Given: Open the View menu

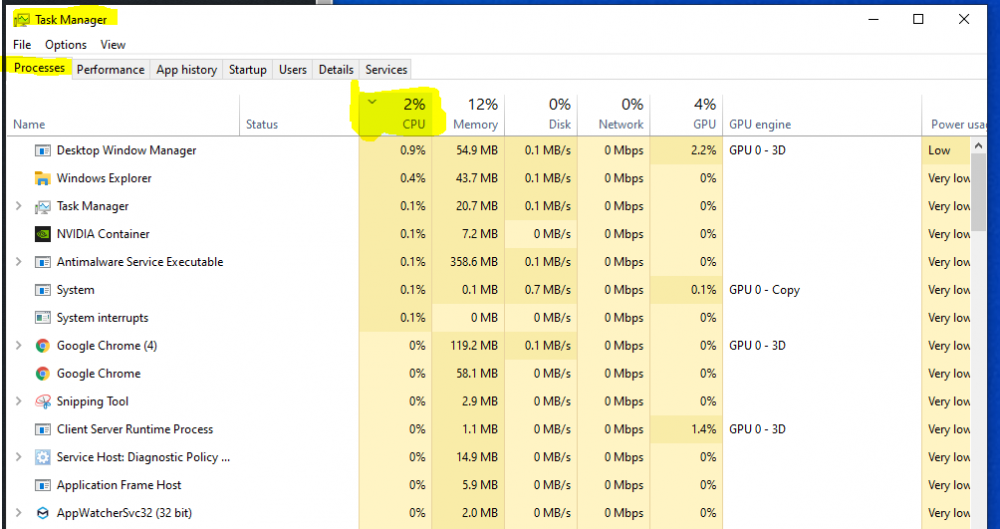Looking at the screenshot, I should click(x=113, y=45).
